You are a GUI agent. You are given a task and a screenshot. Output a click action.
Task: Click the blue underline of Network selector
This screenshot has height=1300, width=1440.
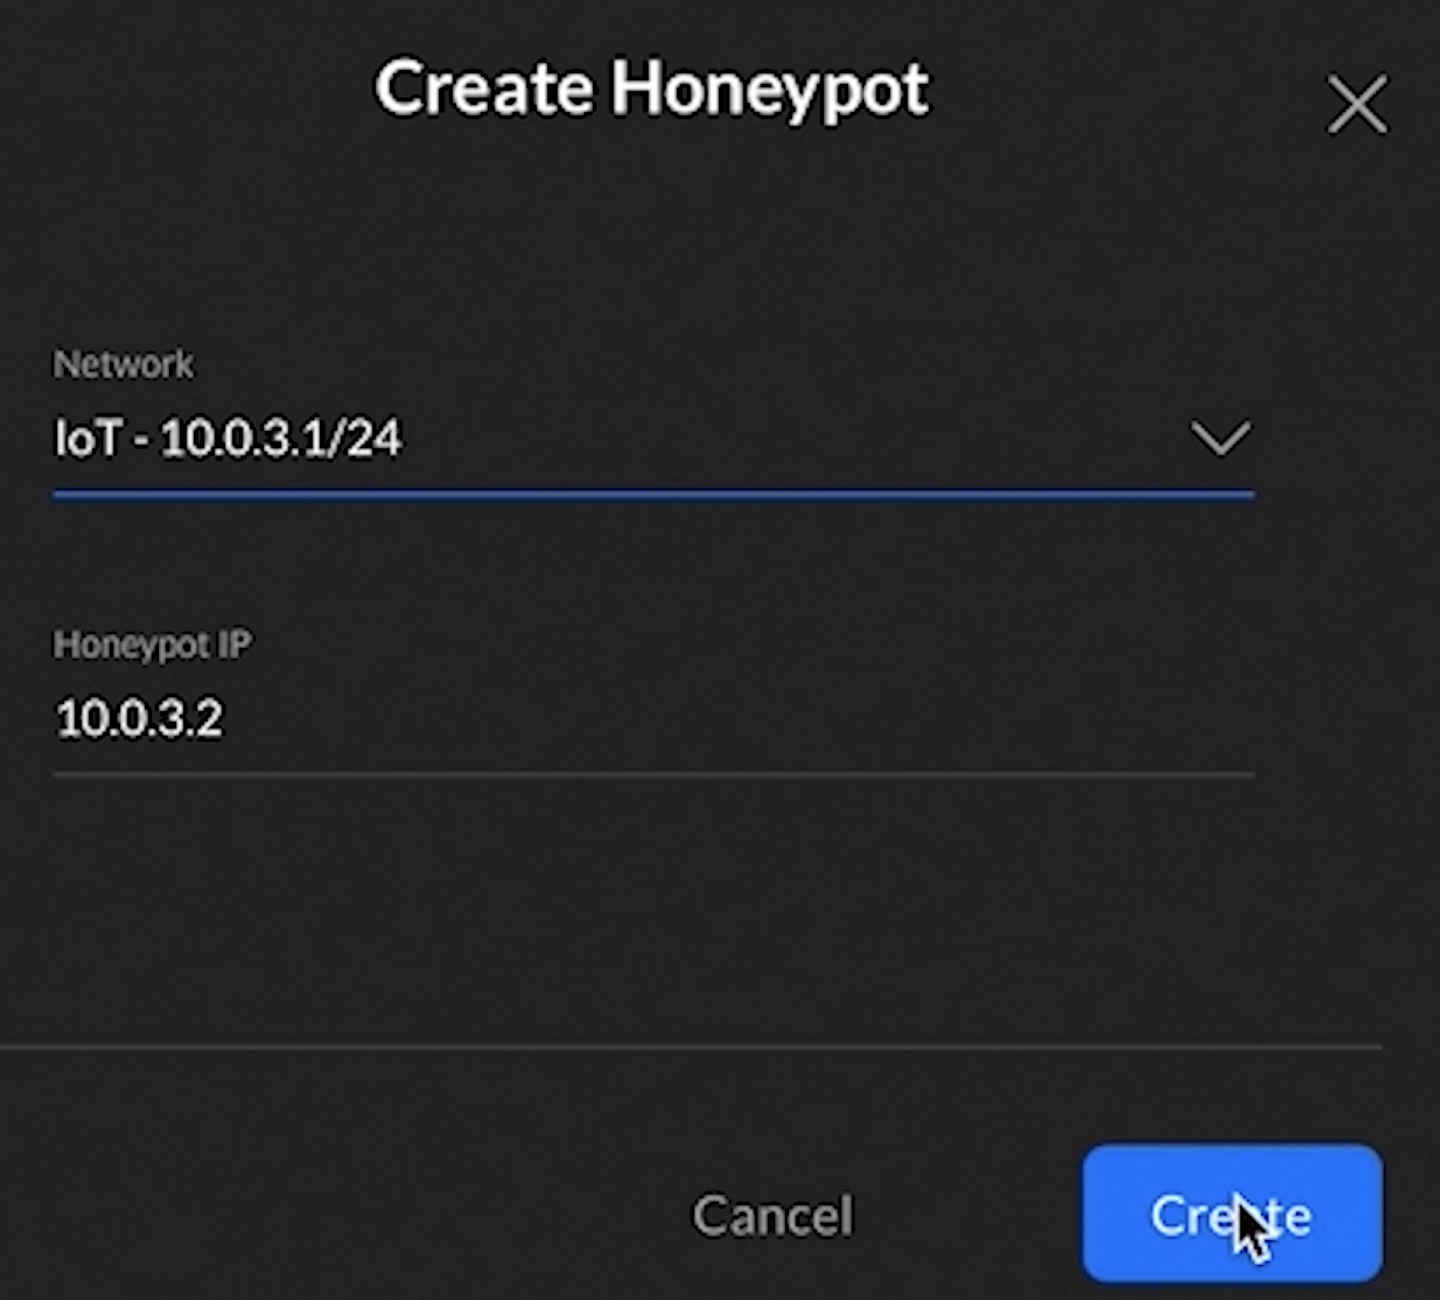pos(653,493)
